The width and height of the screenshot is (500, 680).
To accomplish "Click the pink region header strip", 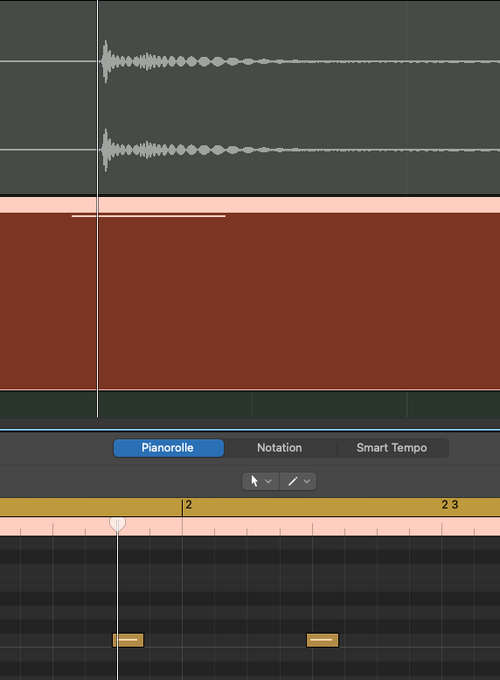I will [x=250, y=205].
